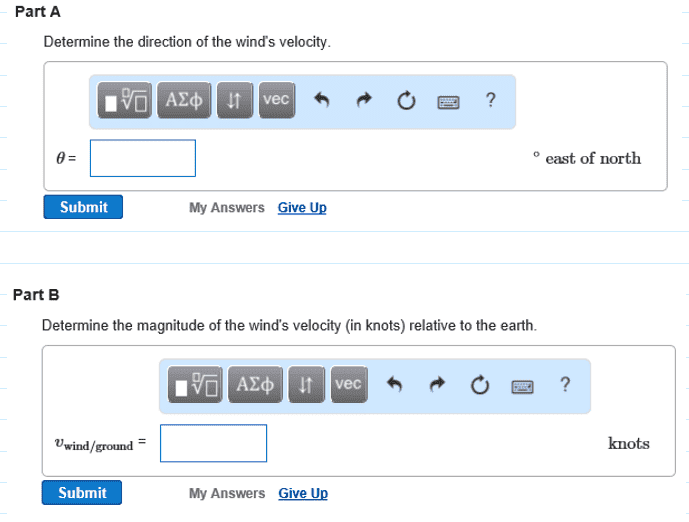689x522 pixels.
Task: Open Part B math templates button
Action: click(x=195, y=384)
